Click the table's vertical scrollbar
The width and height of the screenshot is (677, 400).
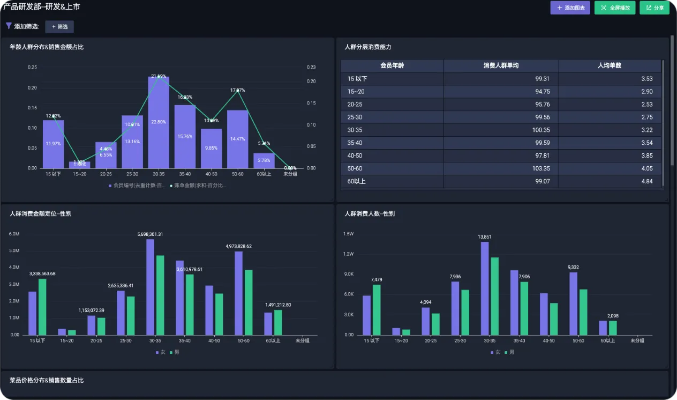tap(672, 100)
